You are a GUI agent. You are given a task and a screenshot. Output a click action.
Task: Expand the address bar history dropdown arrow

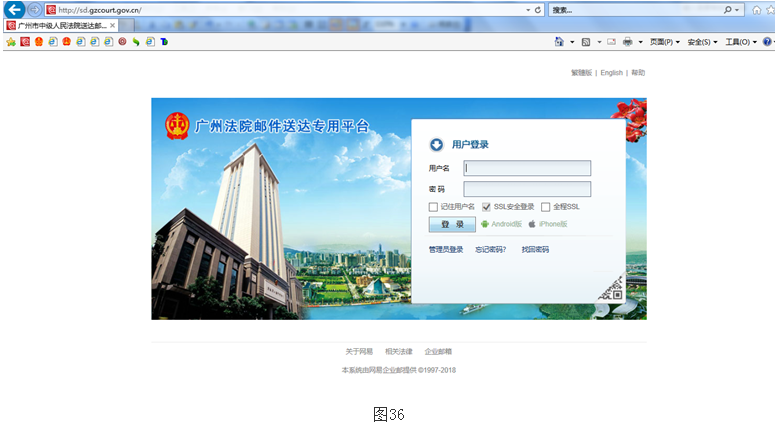point(528,10)
